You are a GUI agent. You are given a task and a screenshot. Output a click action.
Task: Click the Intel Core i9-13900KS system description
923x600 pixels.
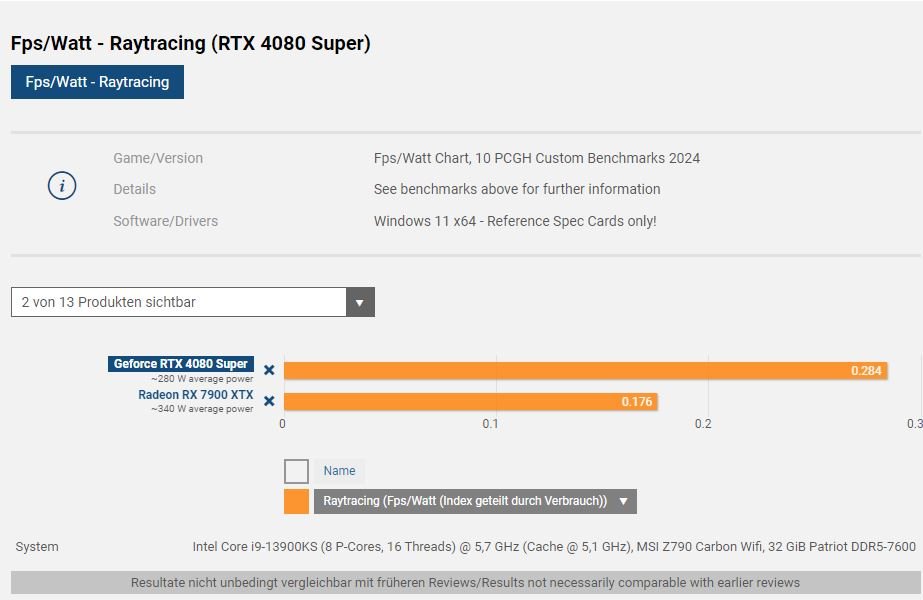pos(554,546)
